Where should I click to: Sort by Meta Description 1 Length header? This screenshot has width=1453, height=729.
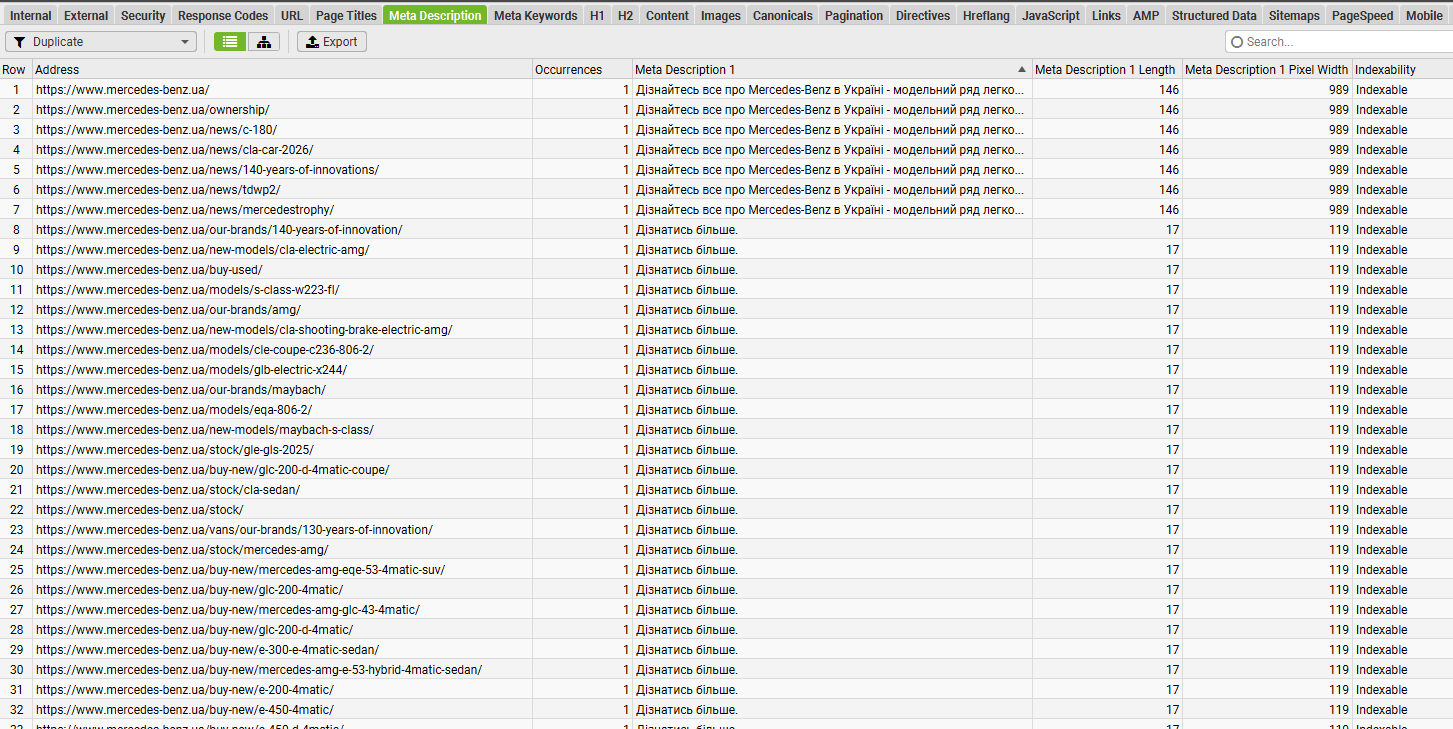[1107, 70]
